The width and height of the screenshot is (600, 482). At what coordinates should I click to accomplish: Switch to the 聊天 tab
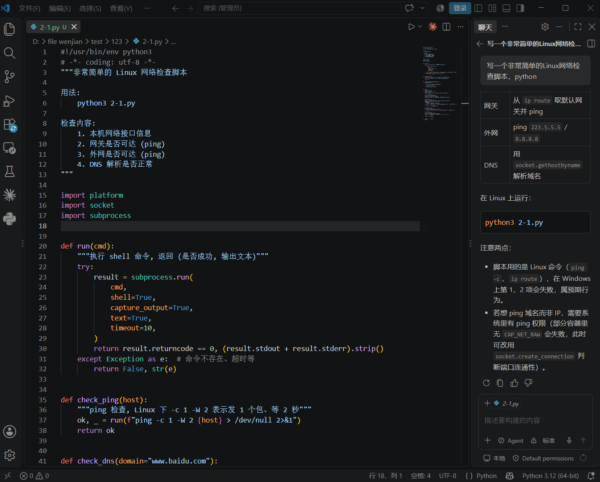coord(485,27)
